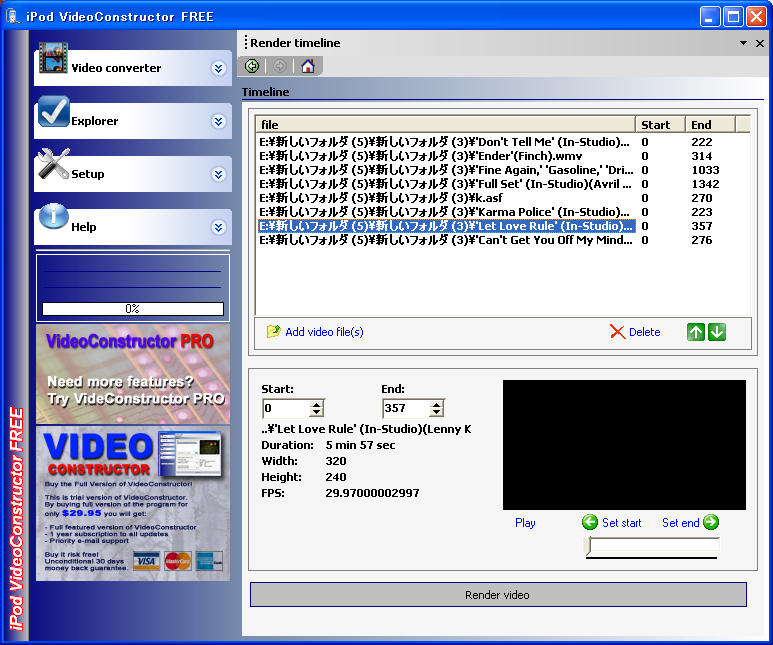Viewport: 773px width, 645px height.
Task: Sort by the file column header
Action: (445, 124)
